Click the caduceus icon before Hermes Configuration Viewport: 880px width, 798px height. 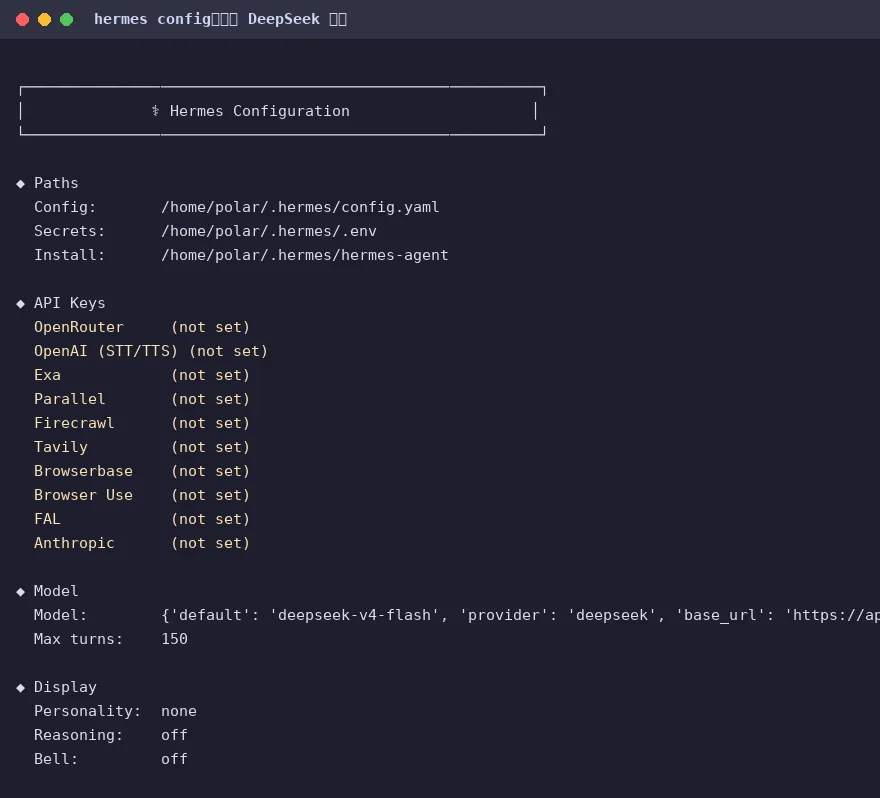155,111
